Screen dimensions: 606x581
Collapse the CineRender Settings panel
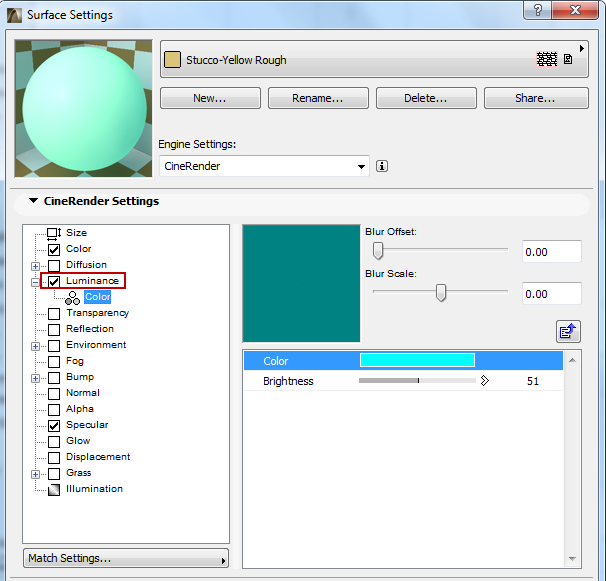(x=34, y=201)
